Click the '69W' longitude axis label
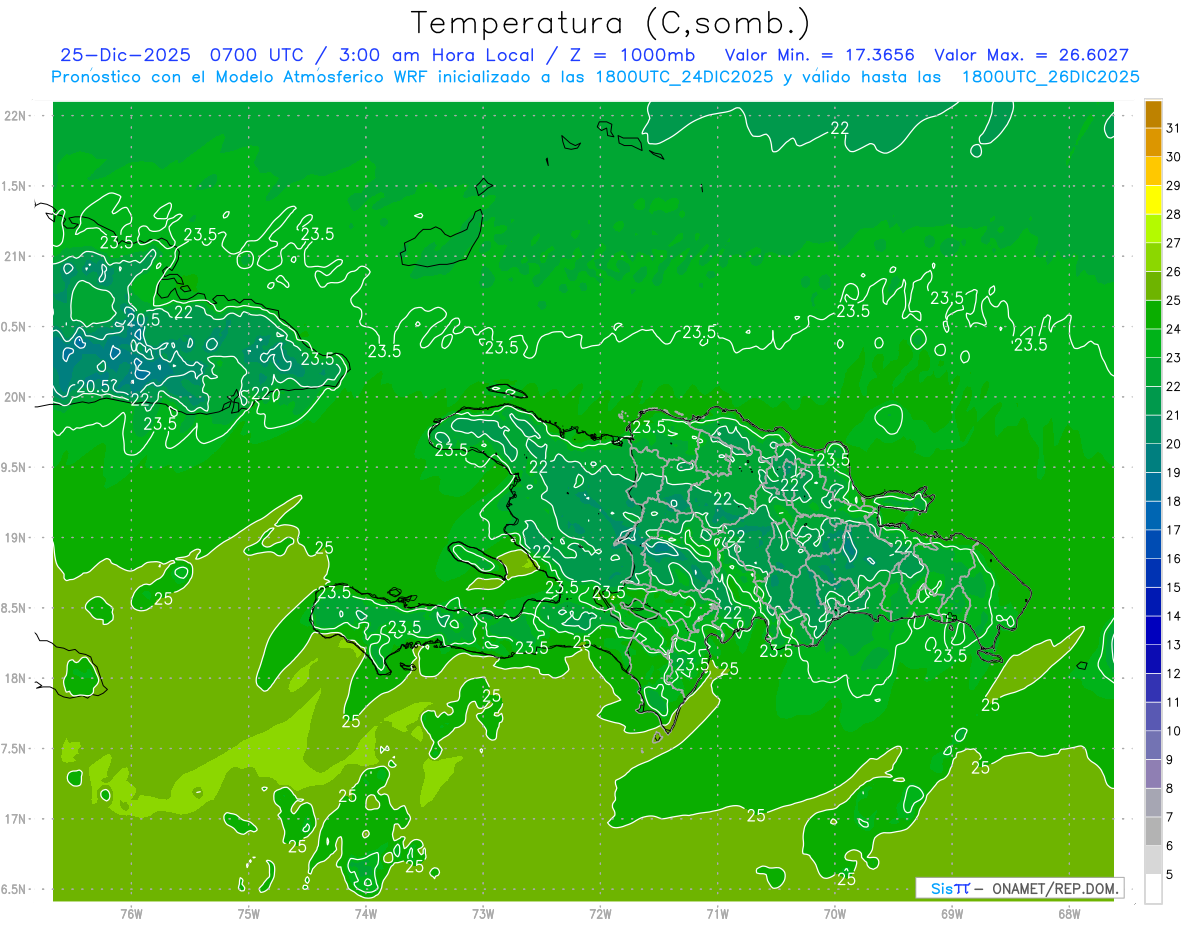The image size is (1200, 927). pyautogui.click(x=952, y=914)
